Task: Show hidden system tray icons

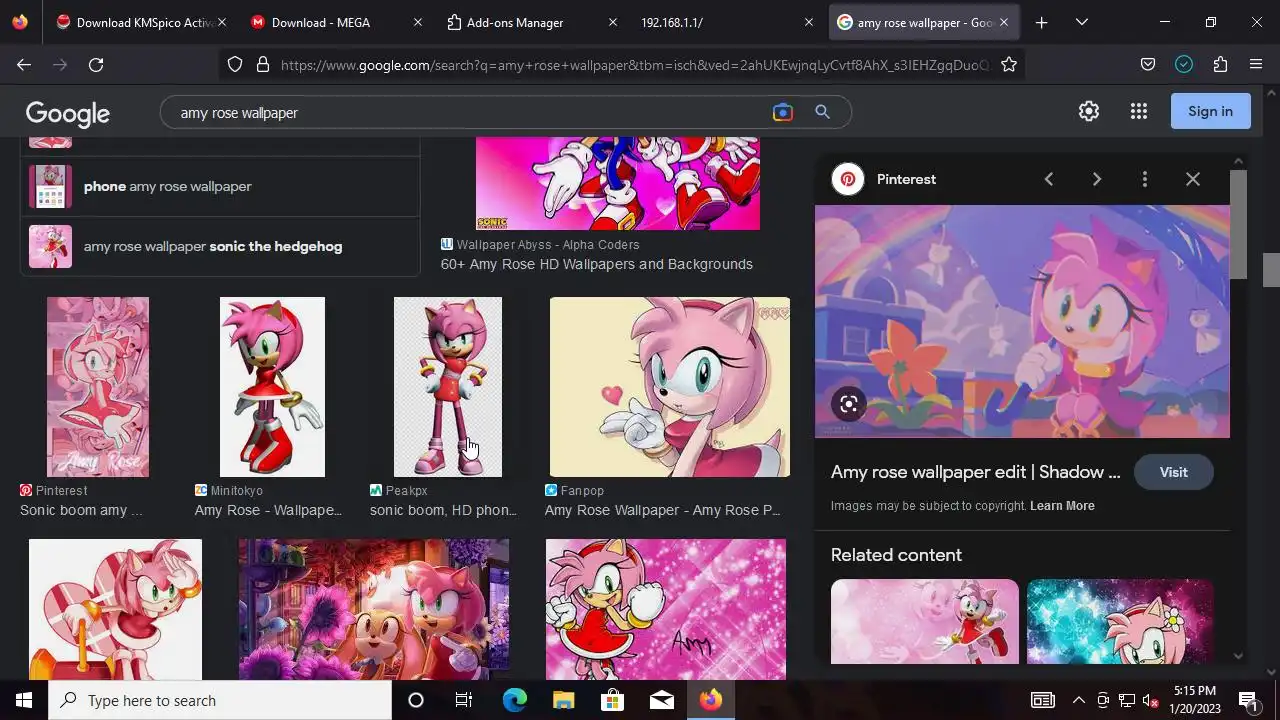Action: [x=1078, y=700]
